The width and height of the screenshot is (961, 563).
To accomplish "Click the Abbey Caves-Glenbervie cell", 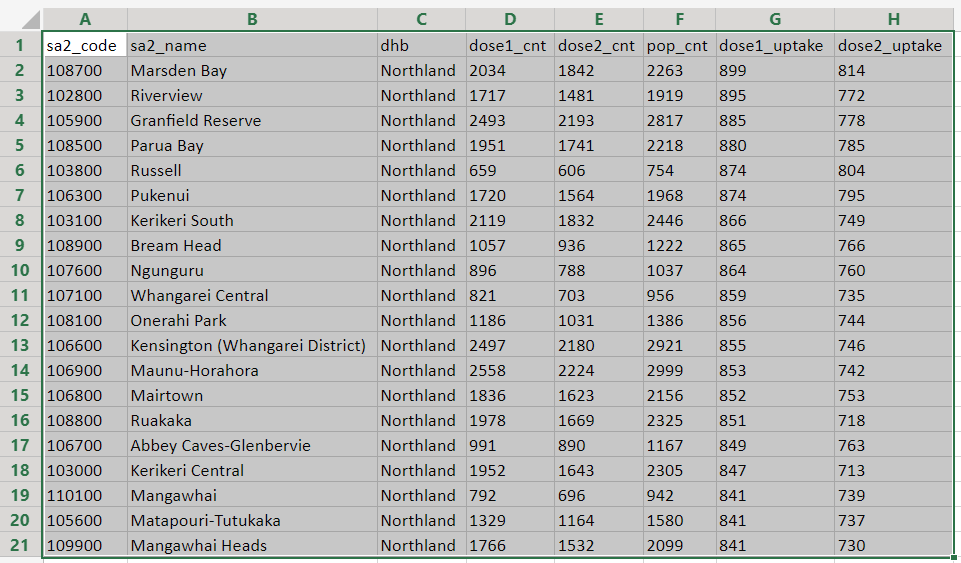I will click(252, 446).
